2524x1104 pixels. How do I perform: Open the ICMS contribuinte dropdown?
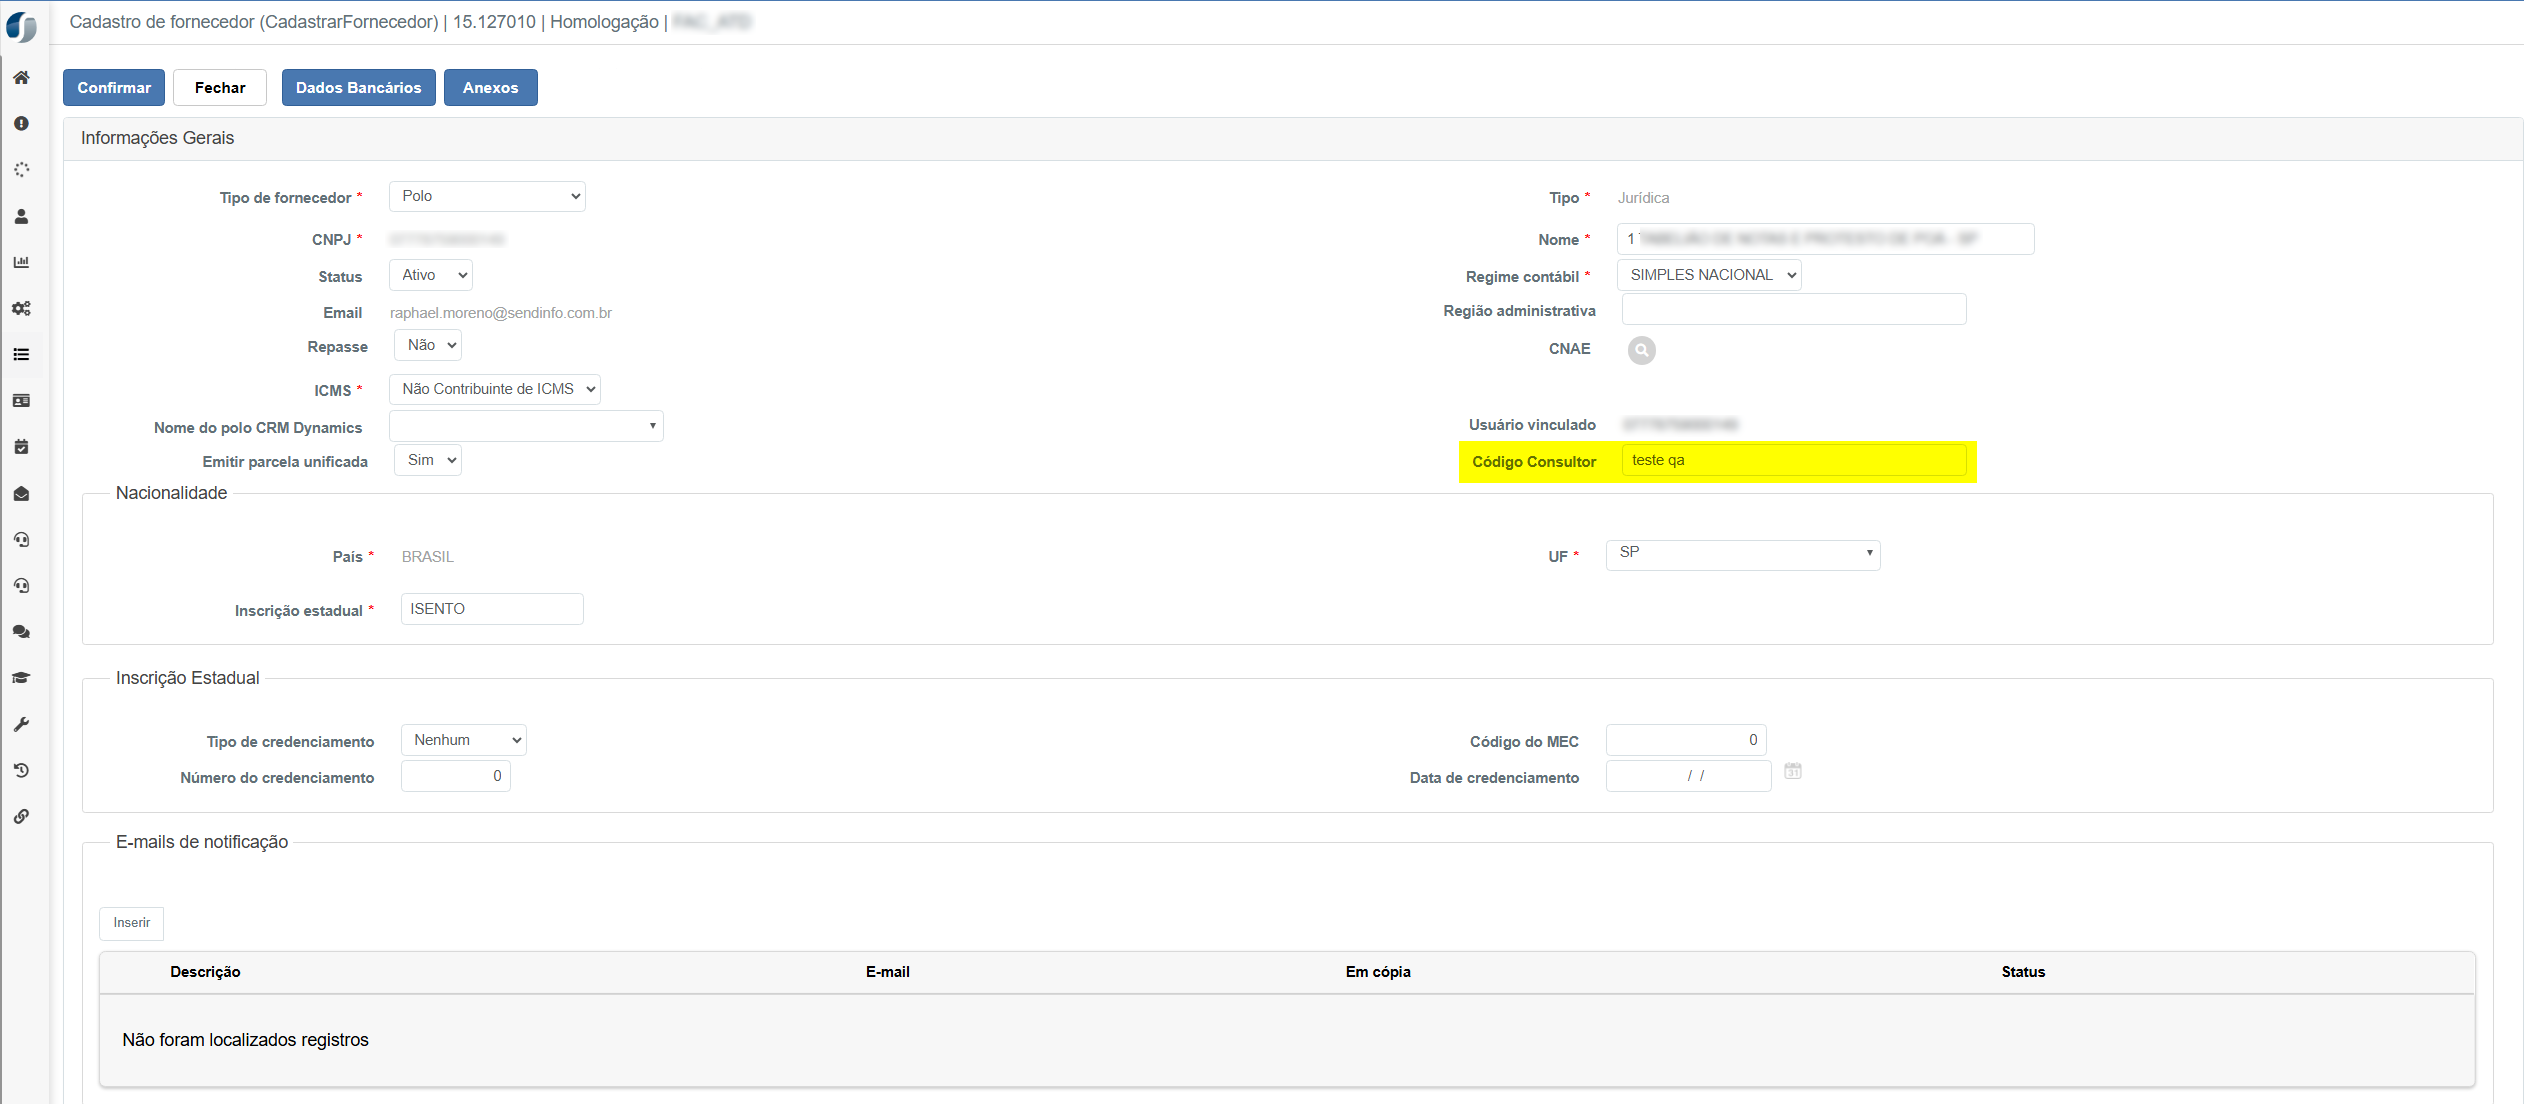494,389
